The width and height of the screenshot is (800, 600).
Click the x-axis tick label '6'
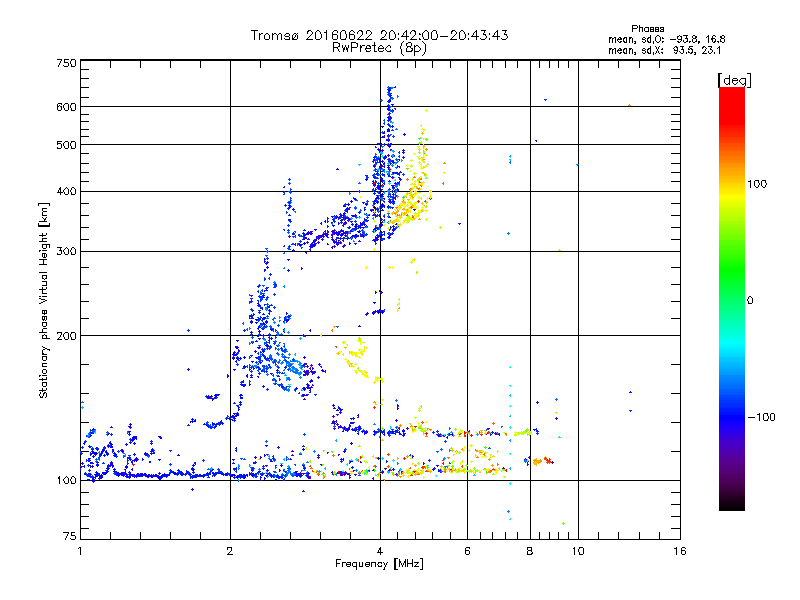click(467, 551)
